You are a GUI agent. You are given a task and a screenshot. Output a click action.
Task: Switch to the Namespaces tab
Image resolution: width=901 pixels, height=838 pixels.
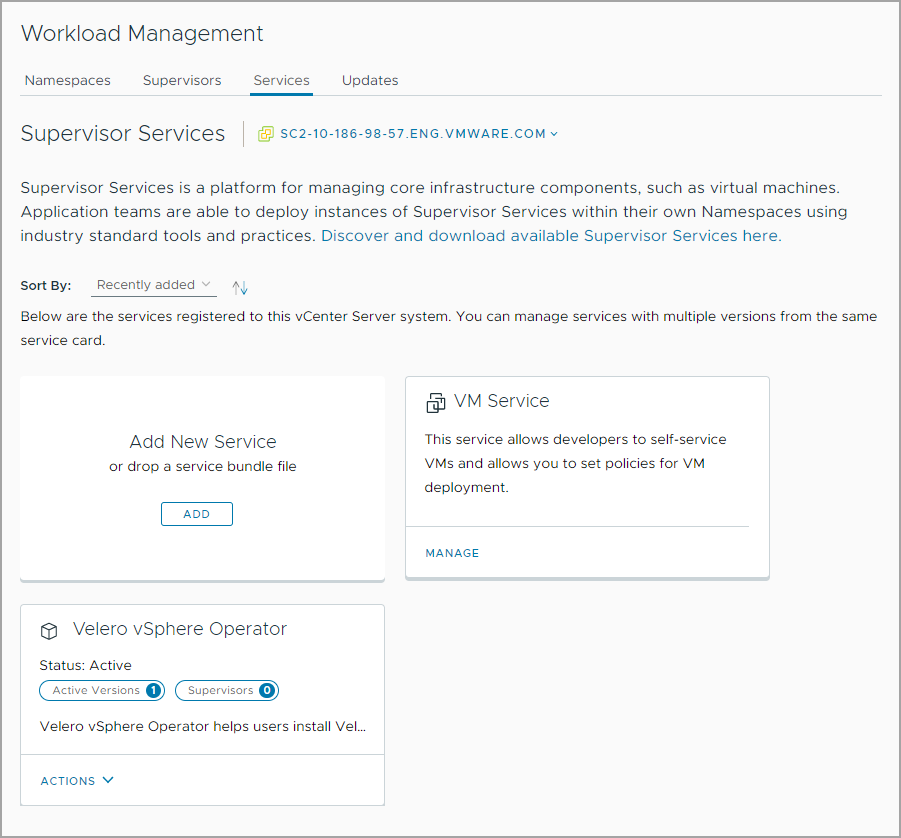68,80
